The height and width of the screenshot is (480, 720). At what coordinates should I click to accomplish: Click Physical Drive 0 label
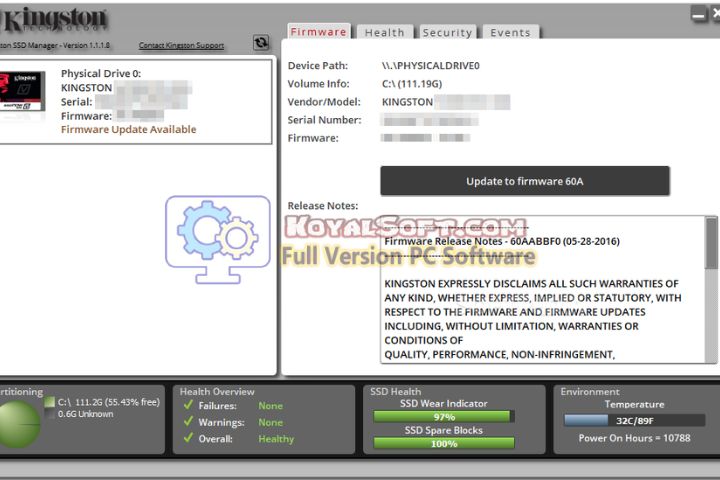click(x=101, y=73)
